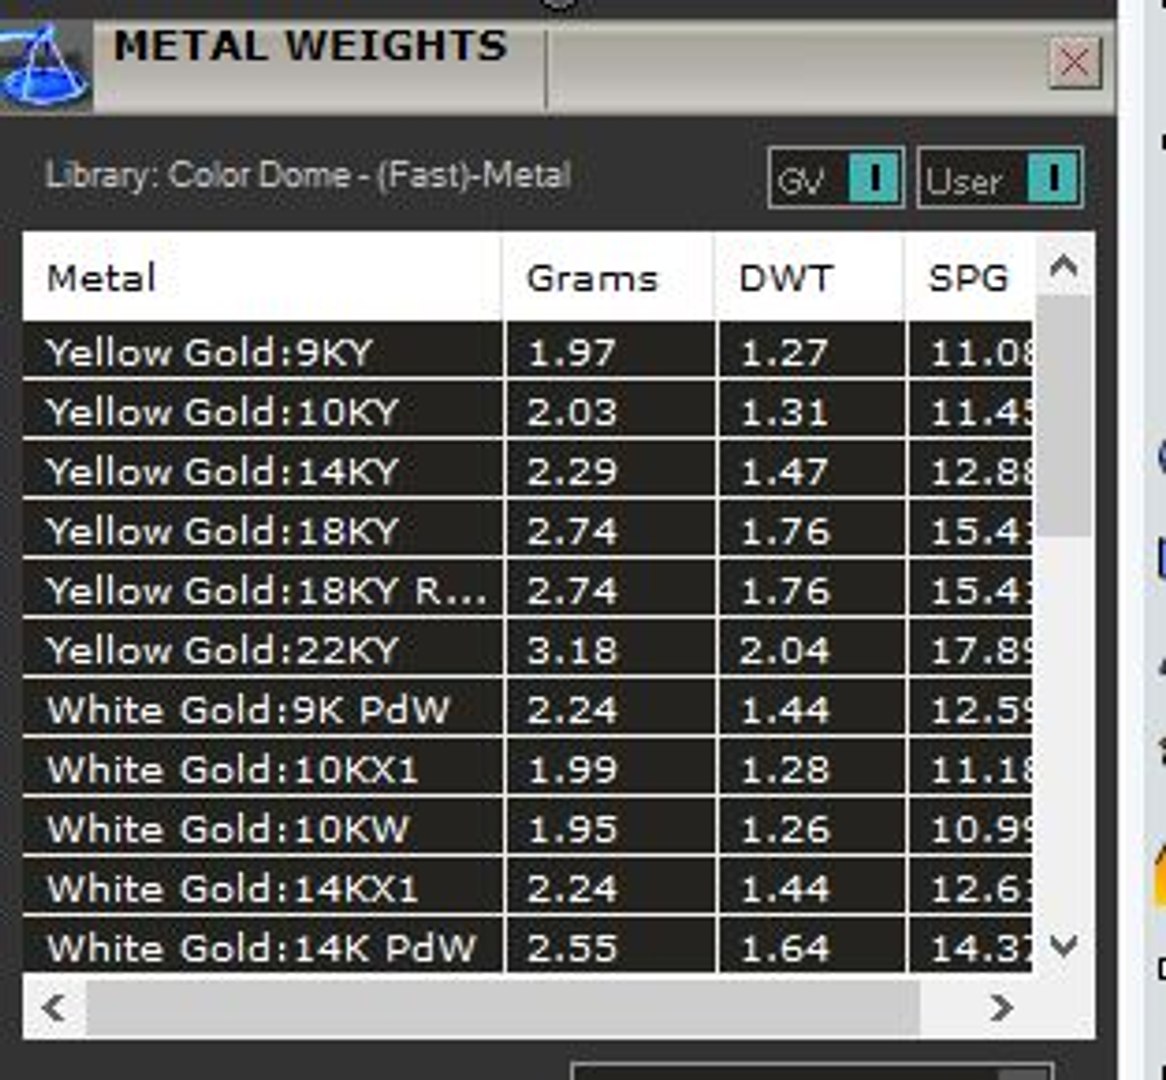Image resolution: width=1166 pixels, height=1080 pixels.
Task: Sort by the DWT column header
Action: pos(811,278)
